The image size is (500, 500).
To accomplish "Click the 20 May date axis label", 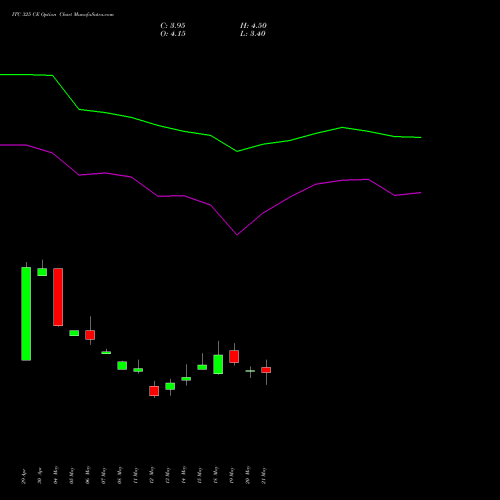I will [248, 475].
